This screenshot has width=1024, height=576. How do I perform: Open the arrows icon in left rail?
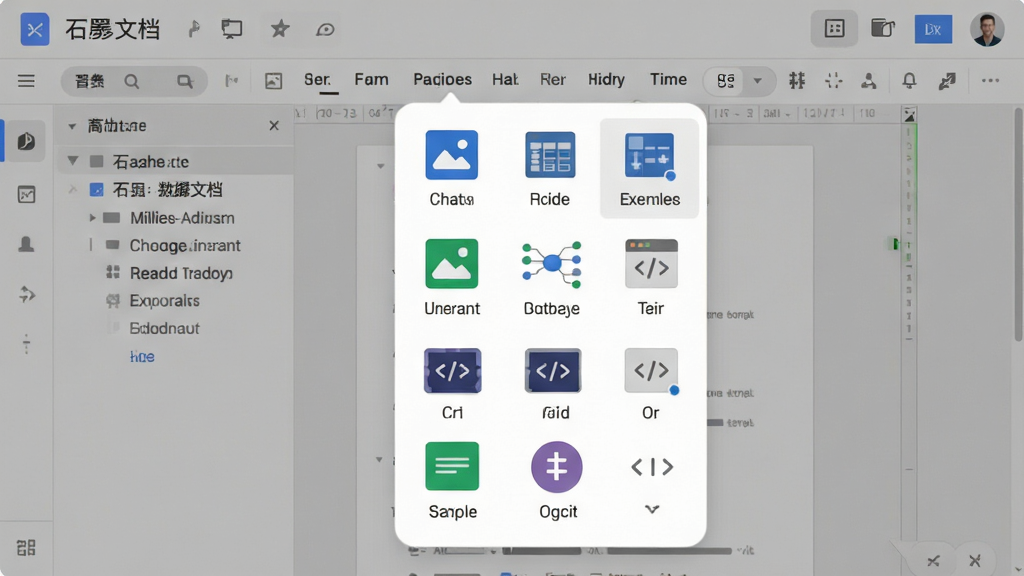[27, 295]
